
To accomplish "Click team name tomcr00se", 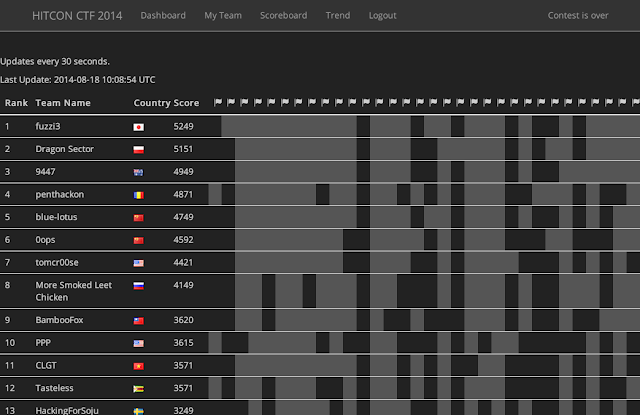I will tap(57, 262).
